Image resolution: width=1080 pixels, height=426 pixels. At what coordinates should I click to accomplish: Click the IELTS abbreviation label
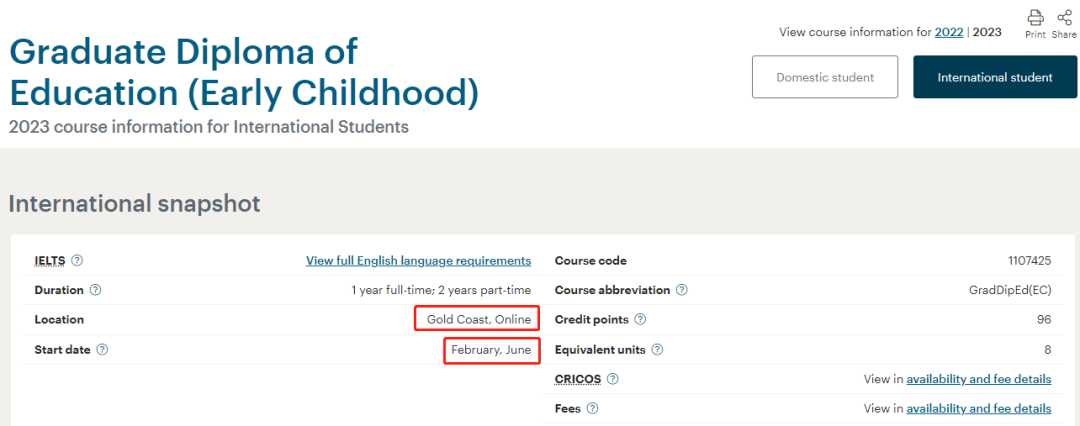pyautogui.click(x=51, y=261)
